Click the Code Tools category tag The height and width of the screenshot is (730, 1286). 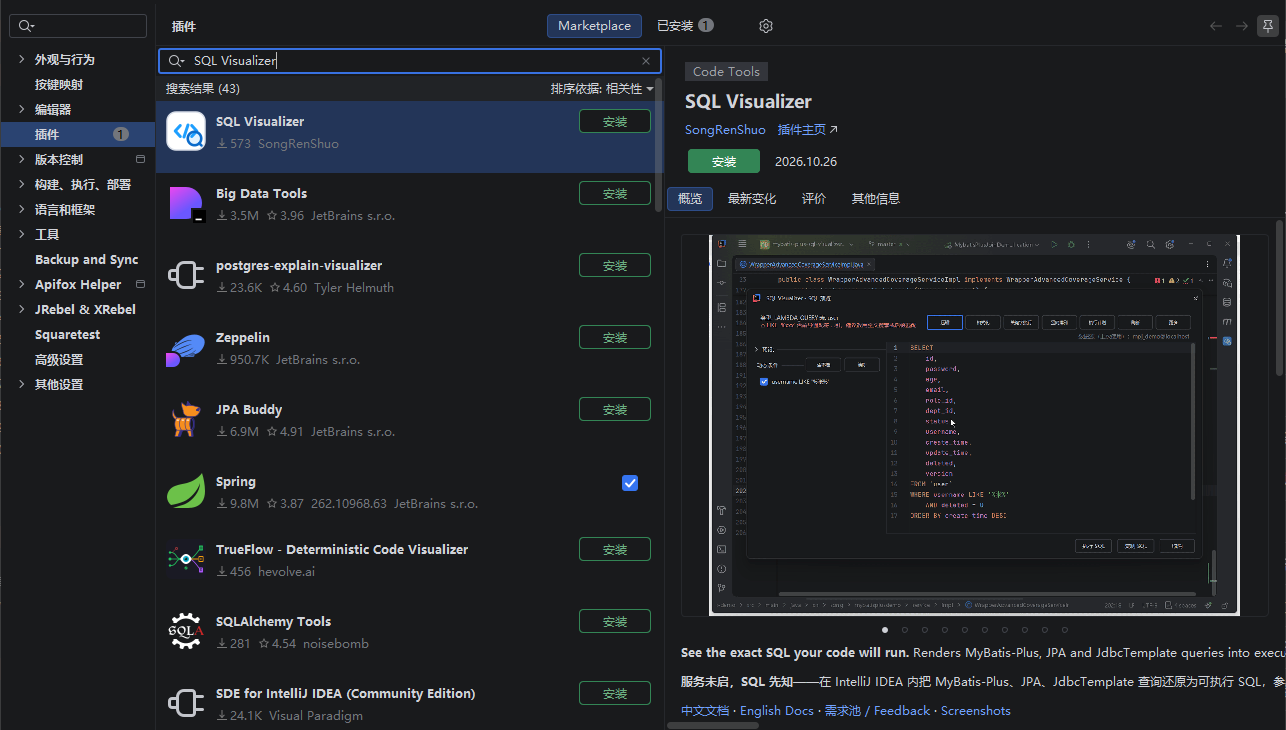[x=726, y=72]
